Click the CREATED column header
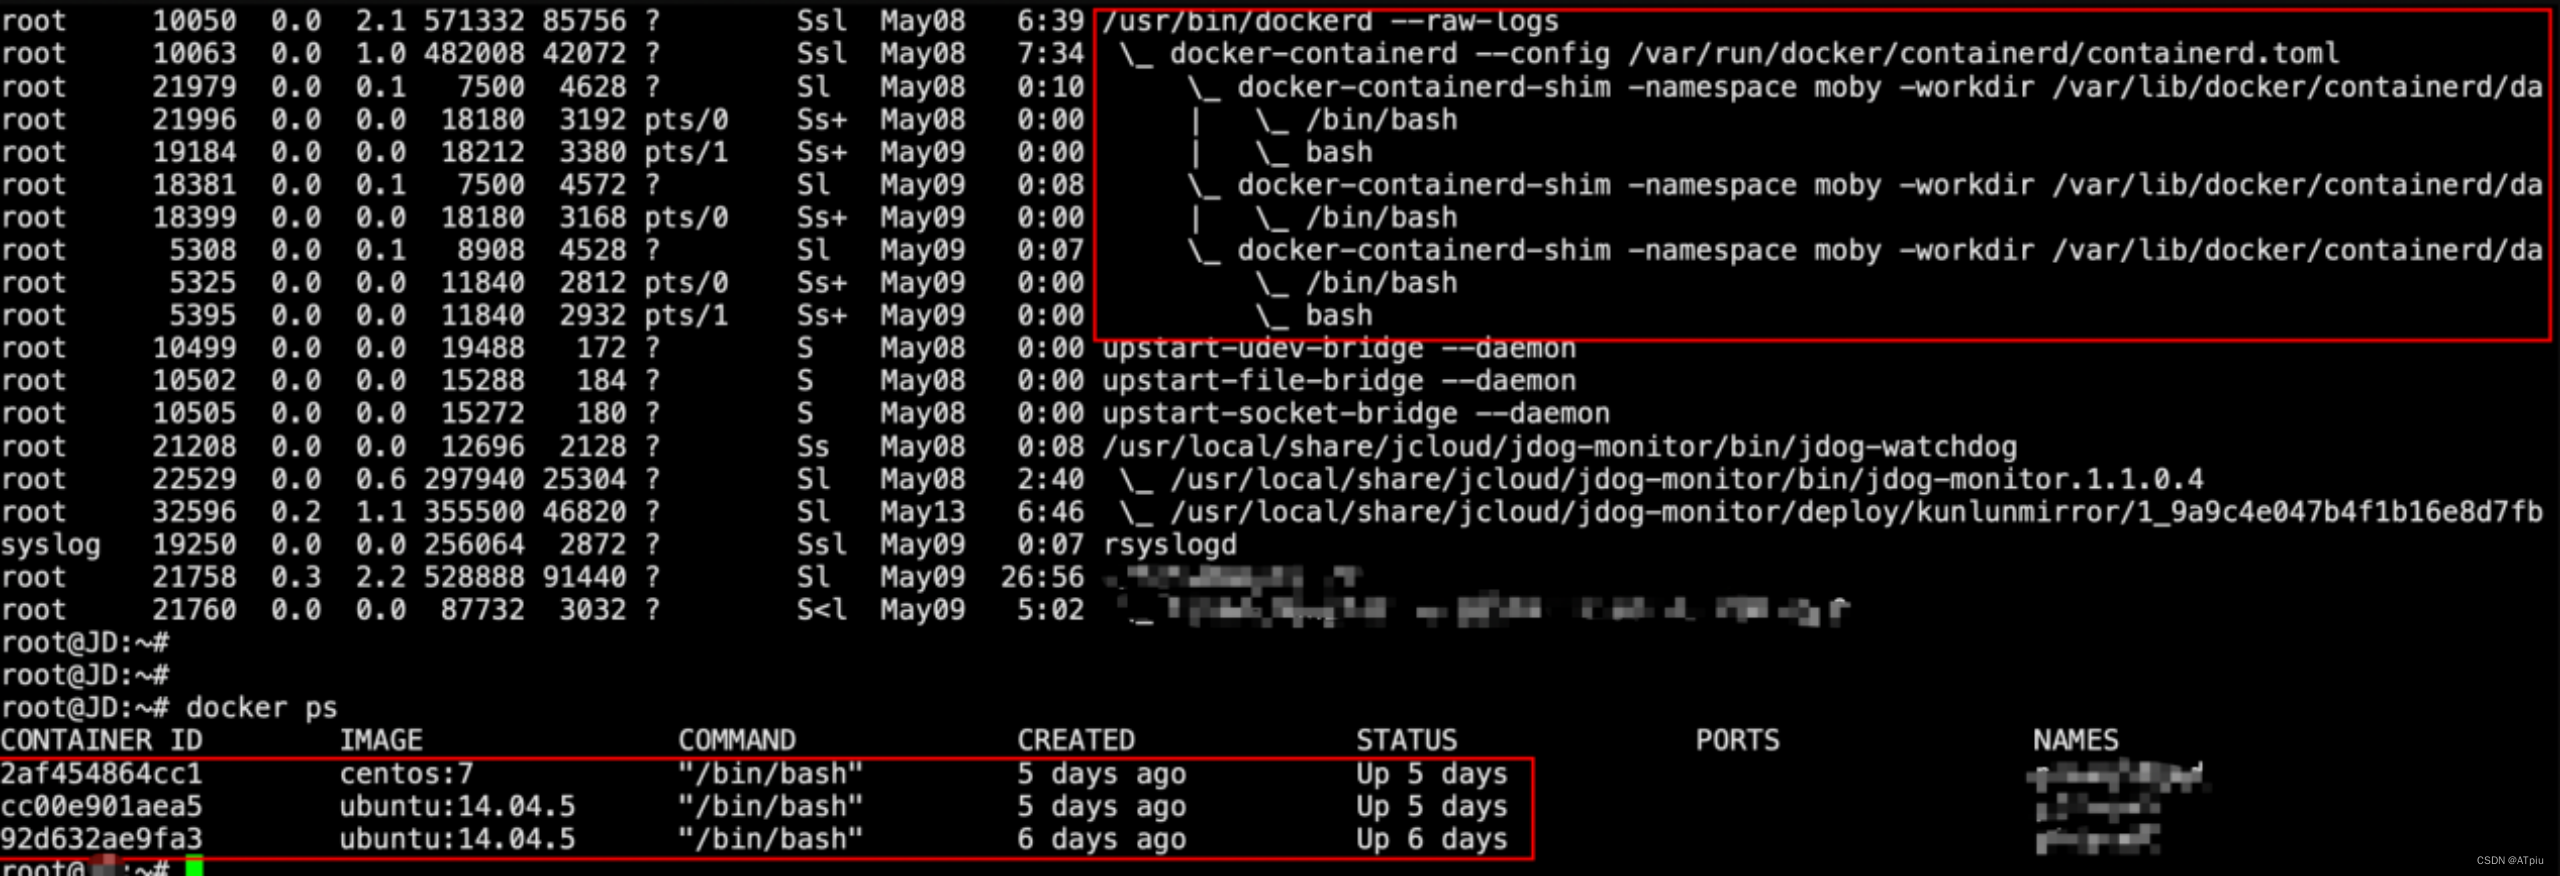2560x876 pixels. tap(1076, 740)
